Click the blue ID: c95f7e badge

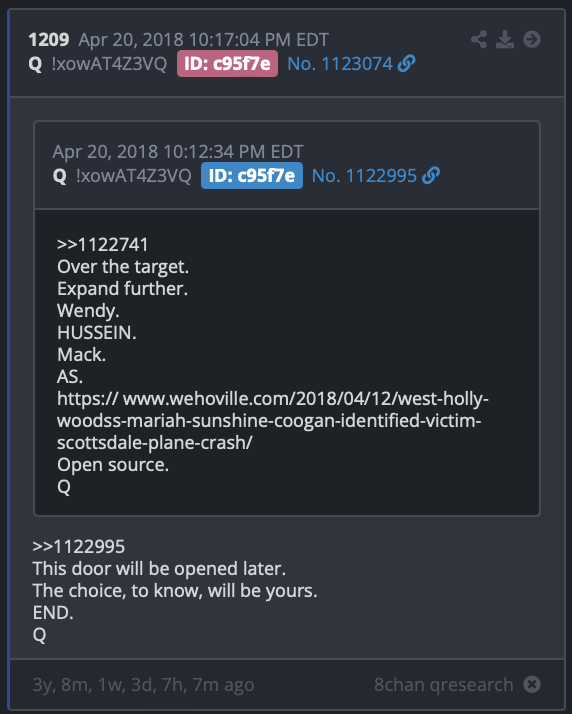tap(252, 176)
